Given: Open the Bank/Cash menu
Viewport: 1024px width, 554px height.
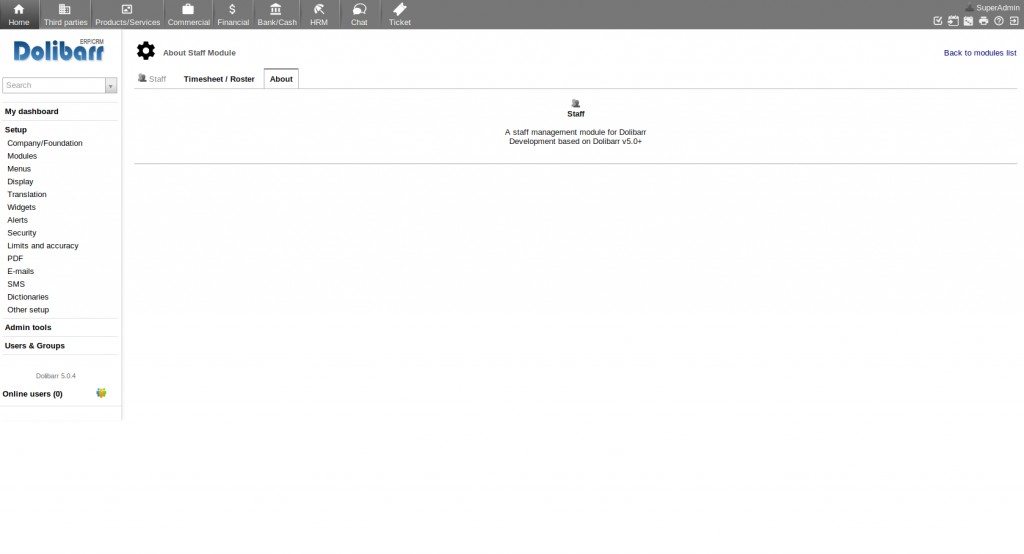Looking at the screenshot, I should [x=276, y=14].
